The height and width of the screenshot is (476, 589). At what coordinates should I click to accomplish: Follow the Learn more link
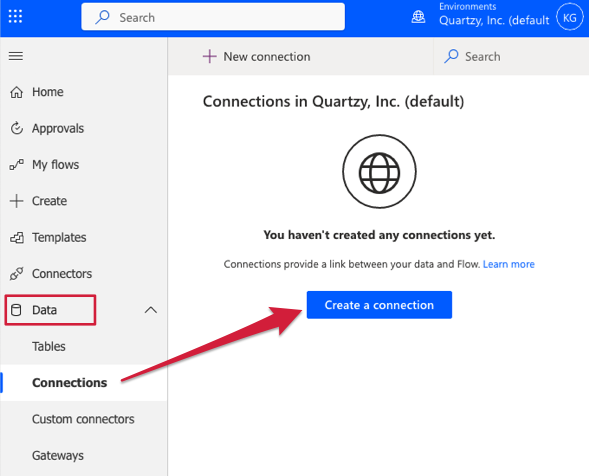(x=509, y=264)
